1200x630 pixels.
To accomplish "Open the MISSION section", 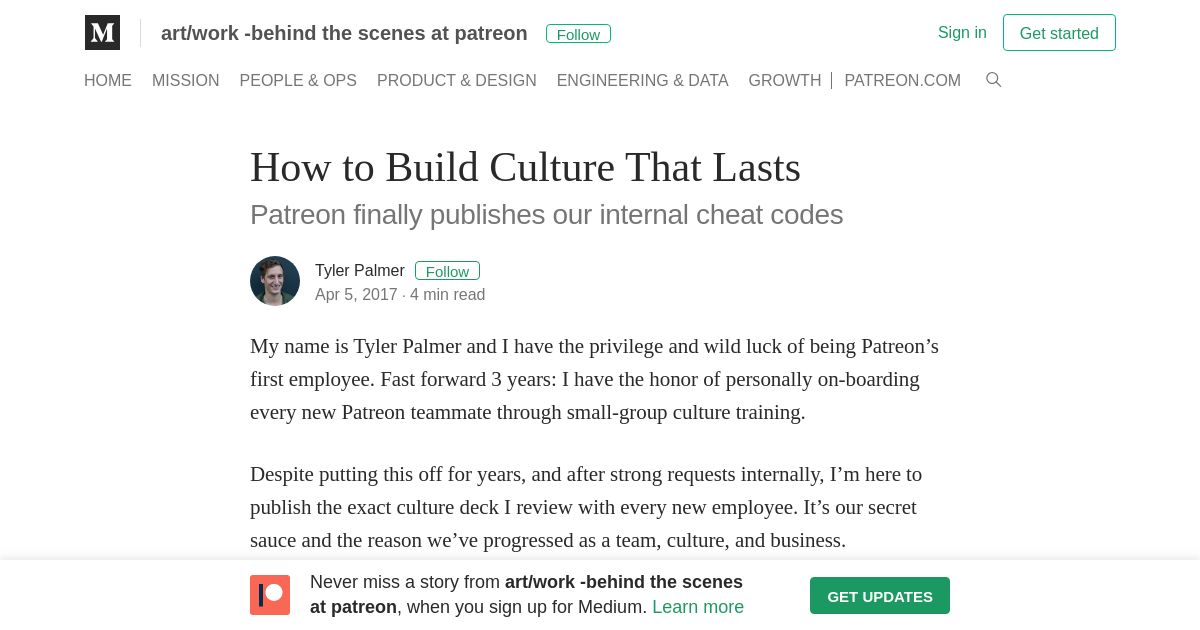I will click(x=186, y=81).
